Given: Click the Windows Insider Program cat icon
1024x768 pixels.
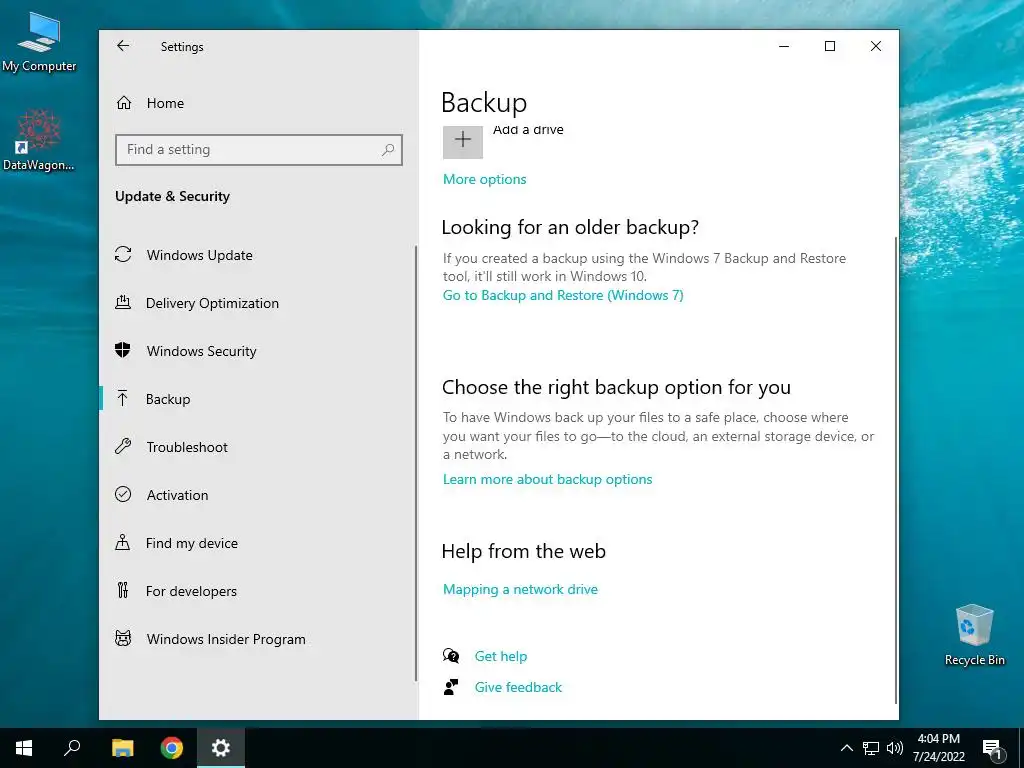Looking at the screenshot, I should point(123,638).
